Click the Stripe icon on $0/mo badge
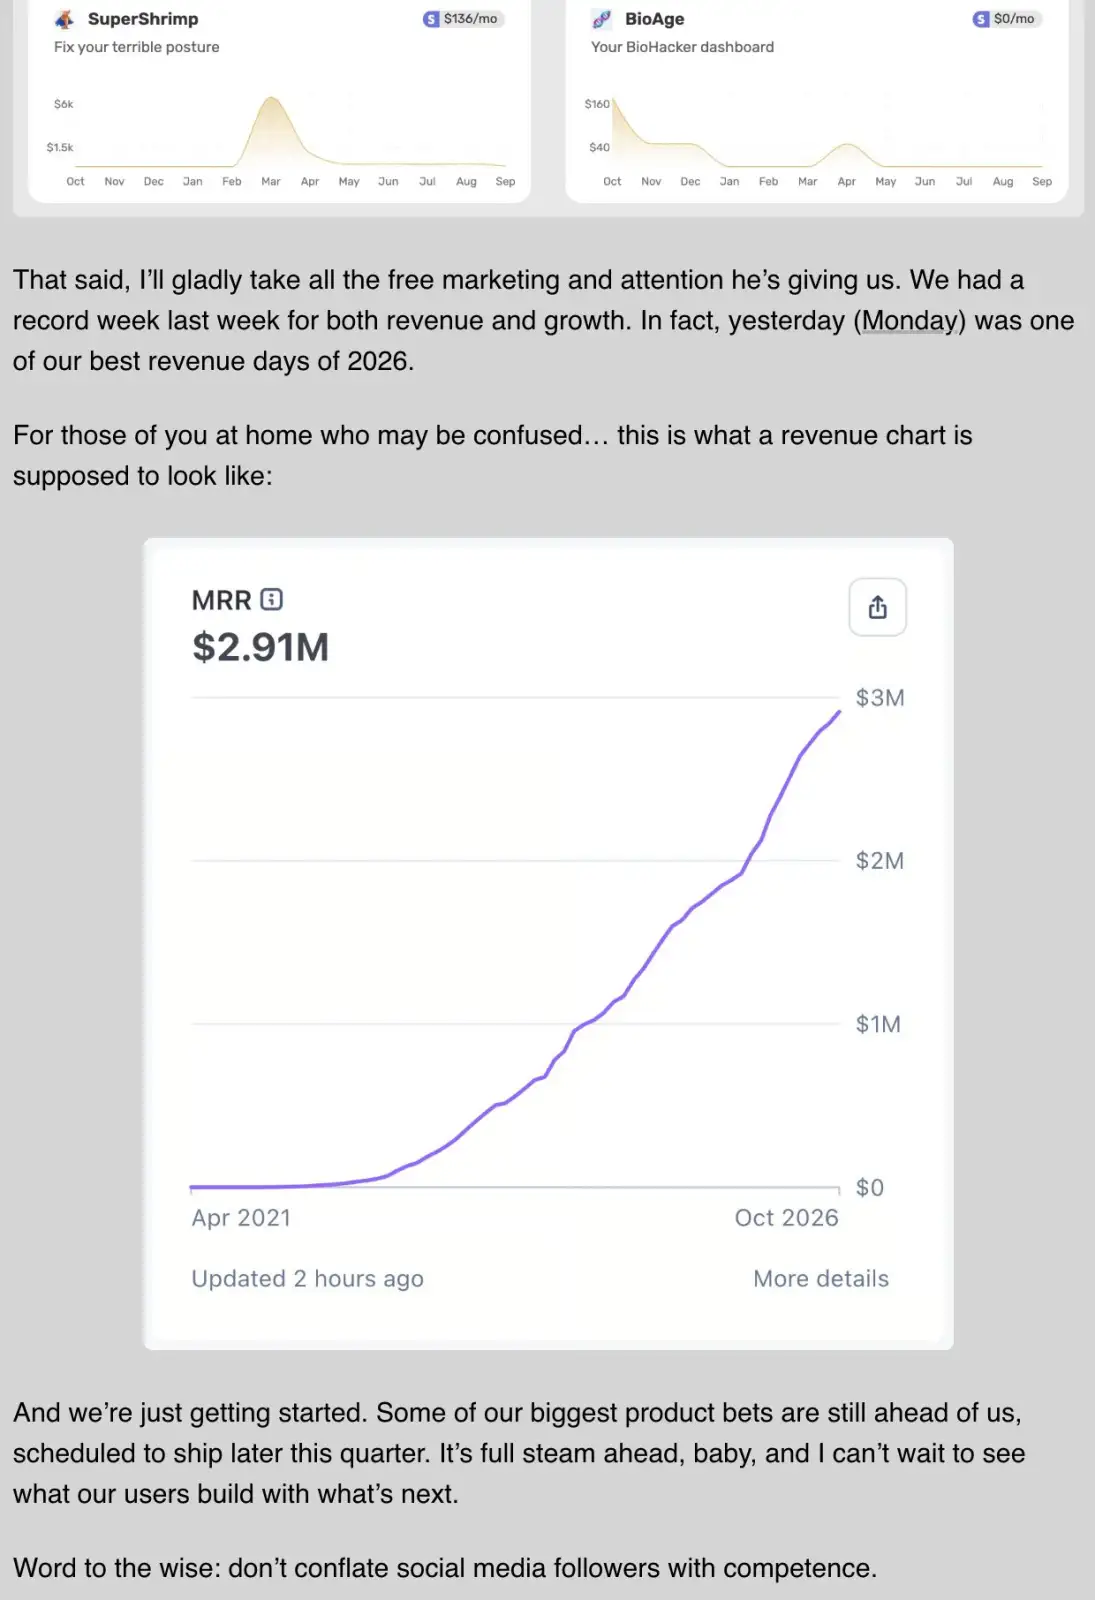The width and height of the screenshot is (1095, 1600). (982, 19)
